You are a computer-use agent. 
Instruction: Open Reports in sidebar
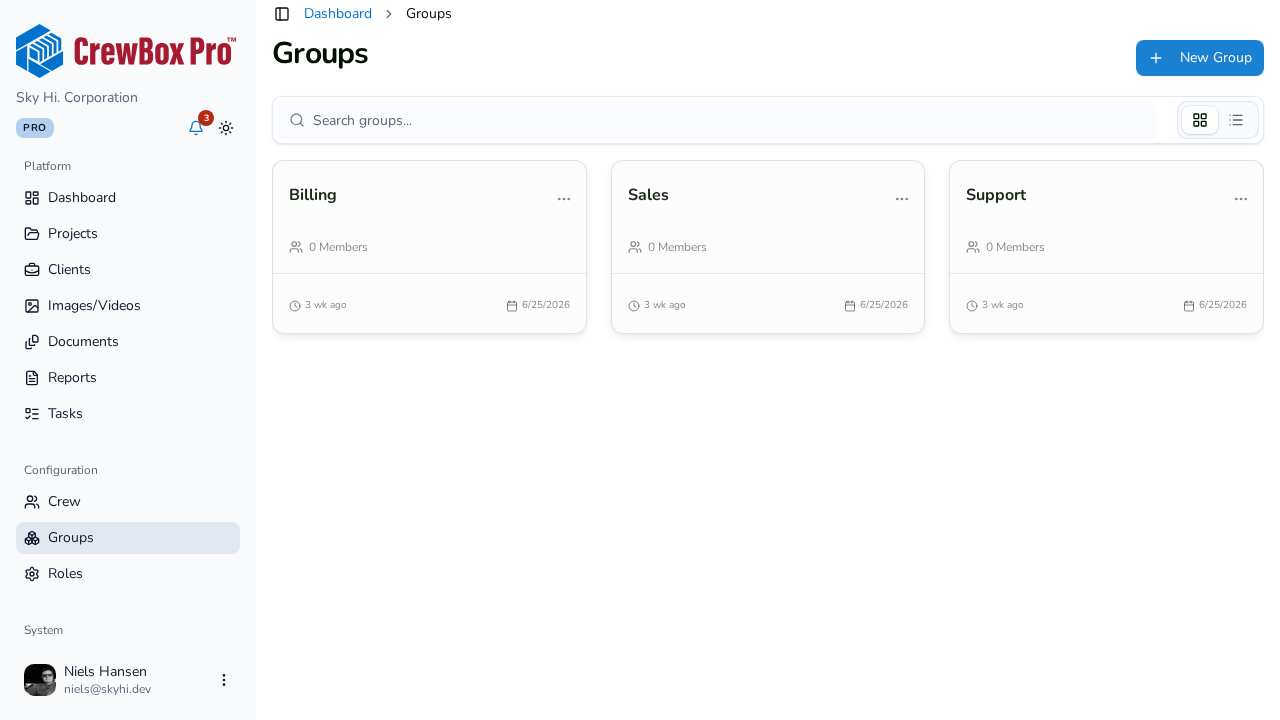pos(128,378)
